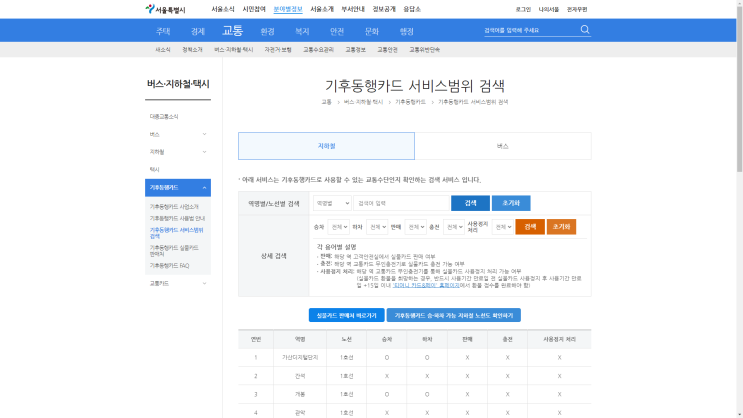Expand 버스 chevron in sidebar
The width and height of the screenshot is (743, 418).
(204, 134)
